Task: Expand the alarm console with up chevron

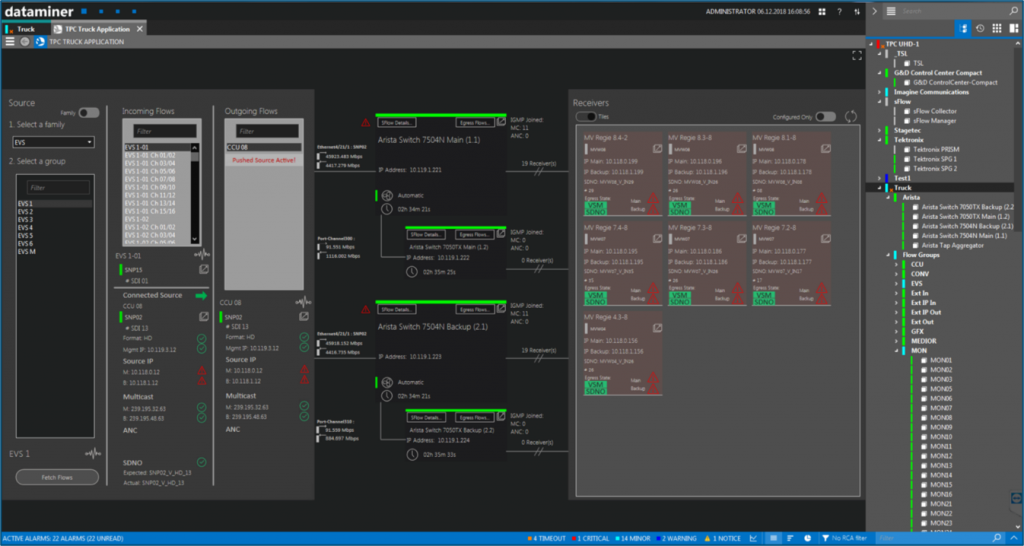Action: click(x=1014, y=538)
